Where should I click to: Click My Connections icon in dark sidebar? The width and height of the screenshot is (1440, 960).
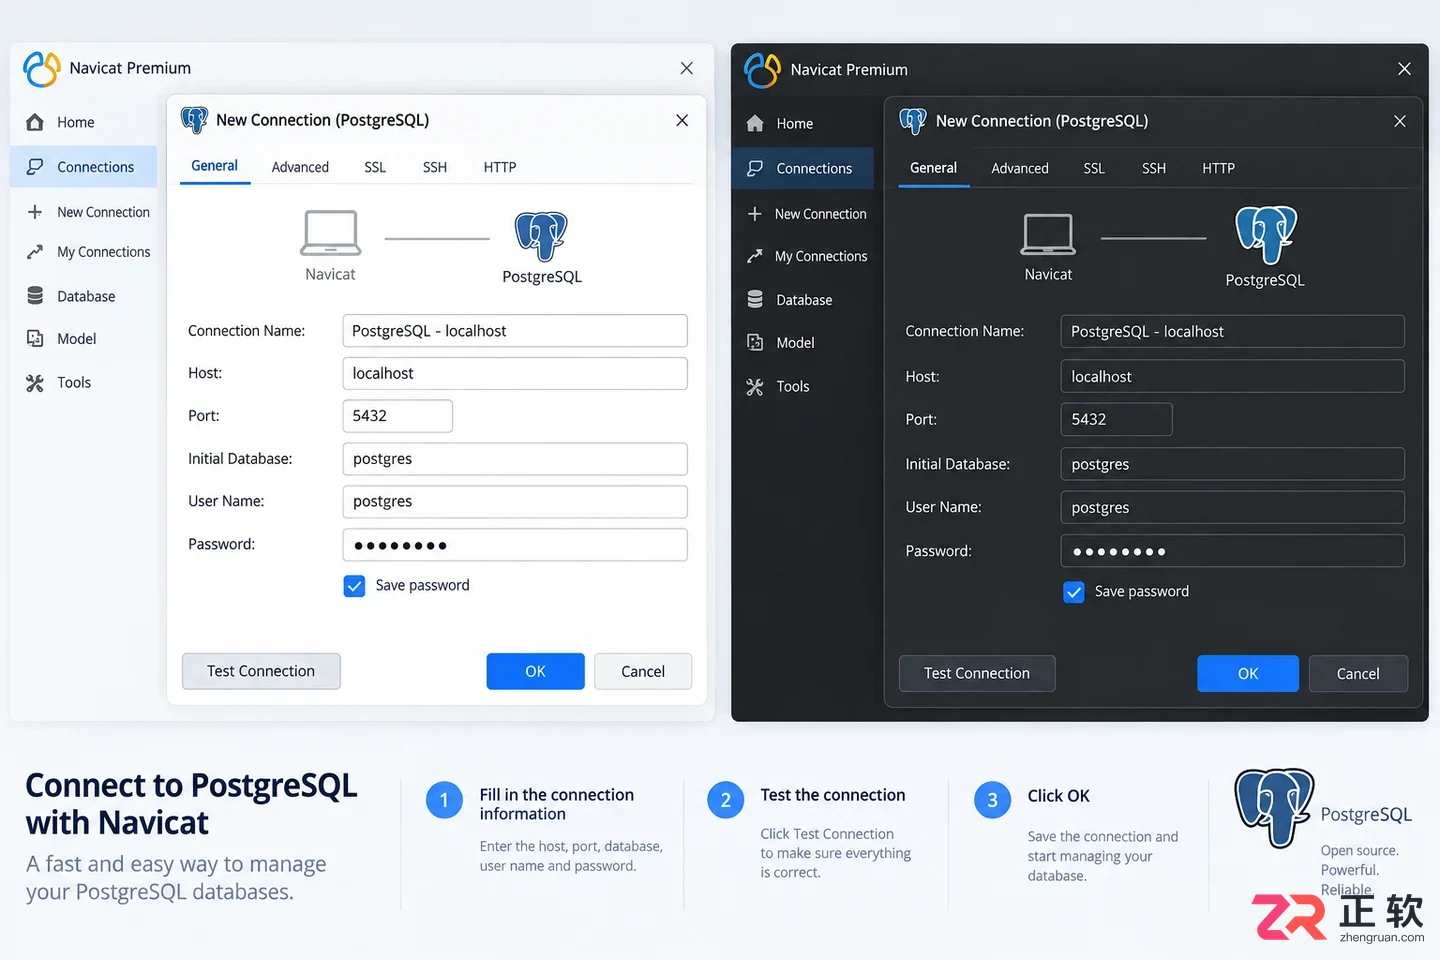coord(755,256)
